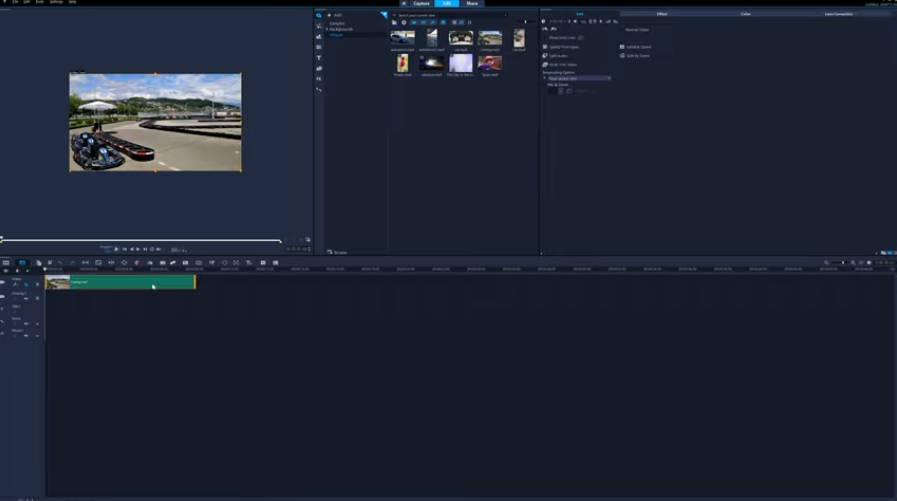Click Fit project in timeline window icon

(x=861, y=263)
